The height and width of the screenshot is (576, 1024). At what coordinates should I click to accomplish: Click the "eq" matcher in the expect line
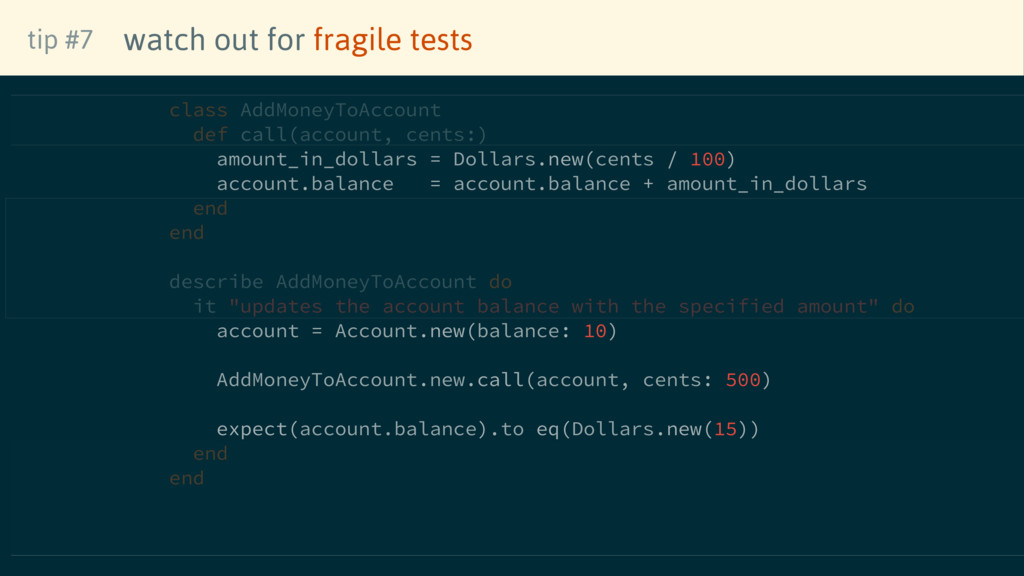tap(547, 429)
